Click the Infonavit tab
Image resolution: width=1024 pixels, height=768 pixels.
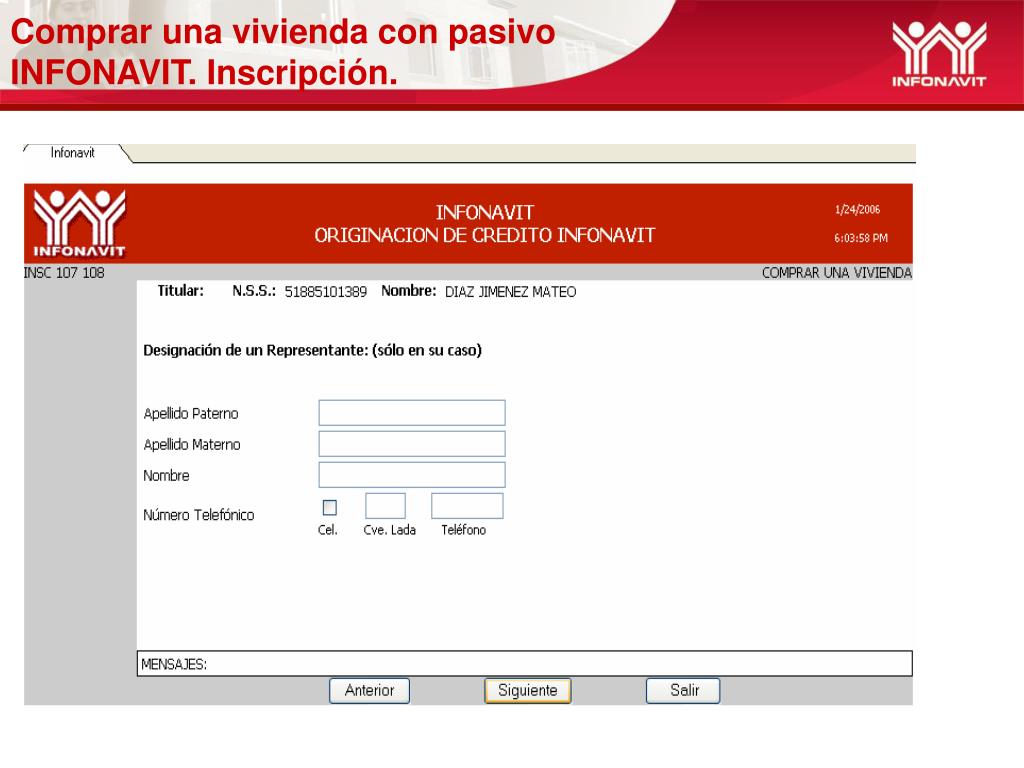72,153
